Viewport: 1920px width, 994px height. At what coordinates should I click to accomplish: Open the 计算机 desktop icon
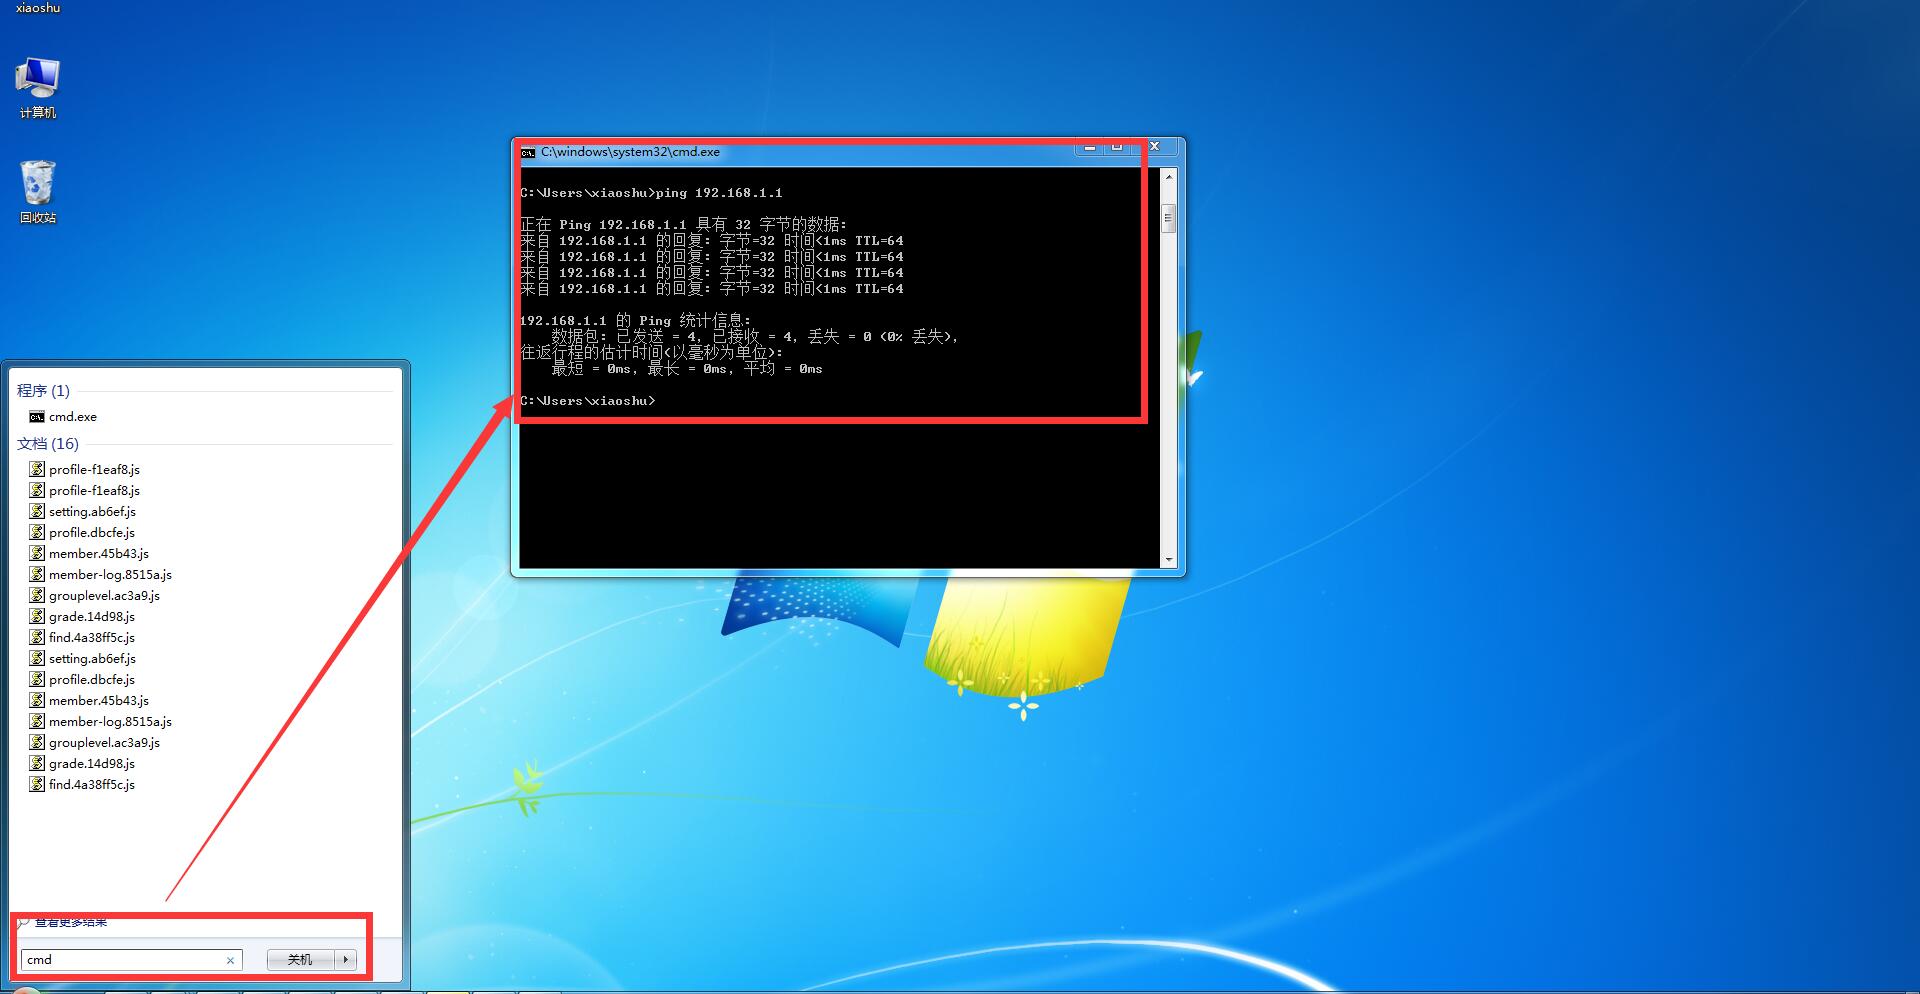[38, 88]
